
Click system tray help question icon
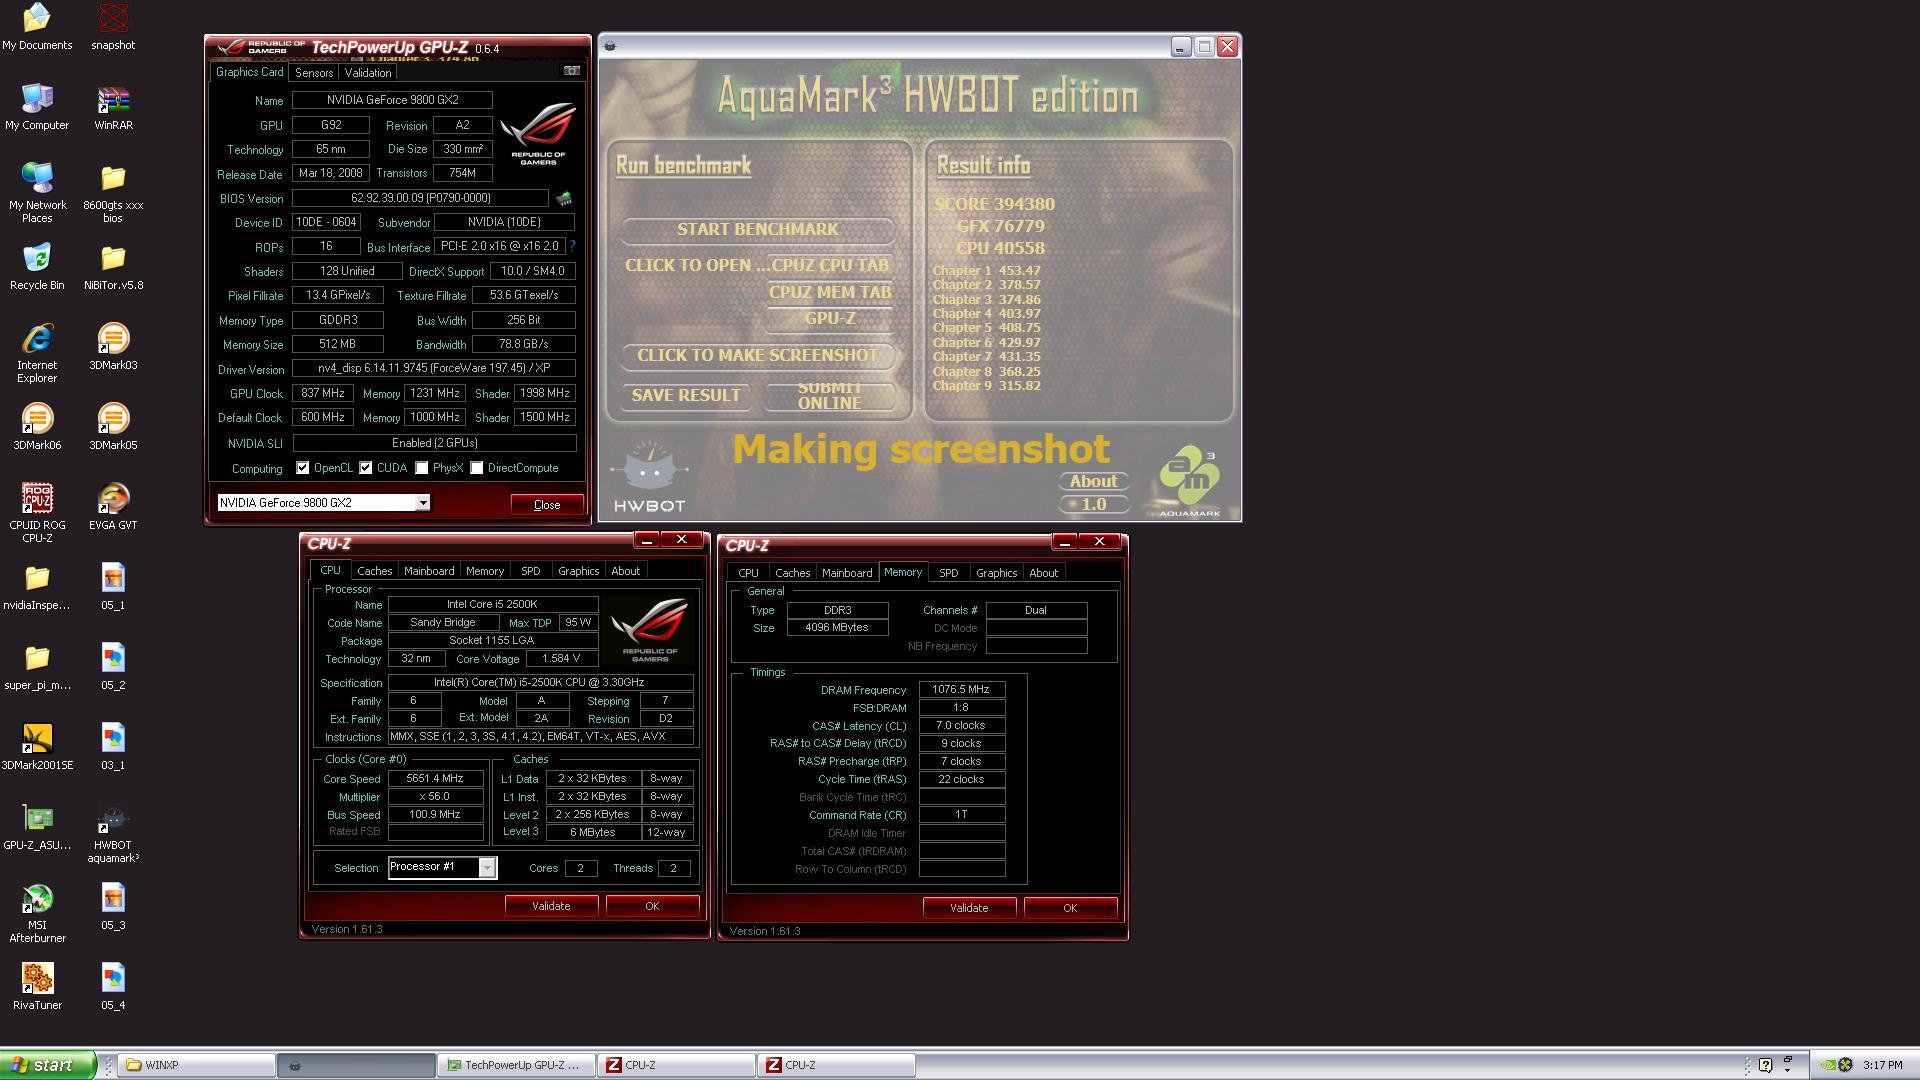(x=1766, y=1065)
